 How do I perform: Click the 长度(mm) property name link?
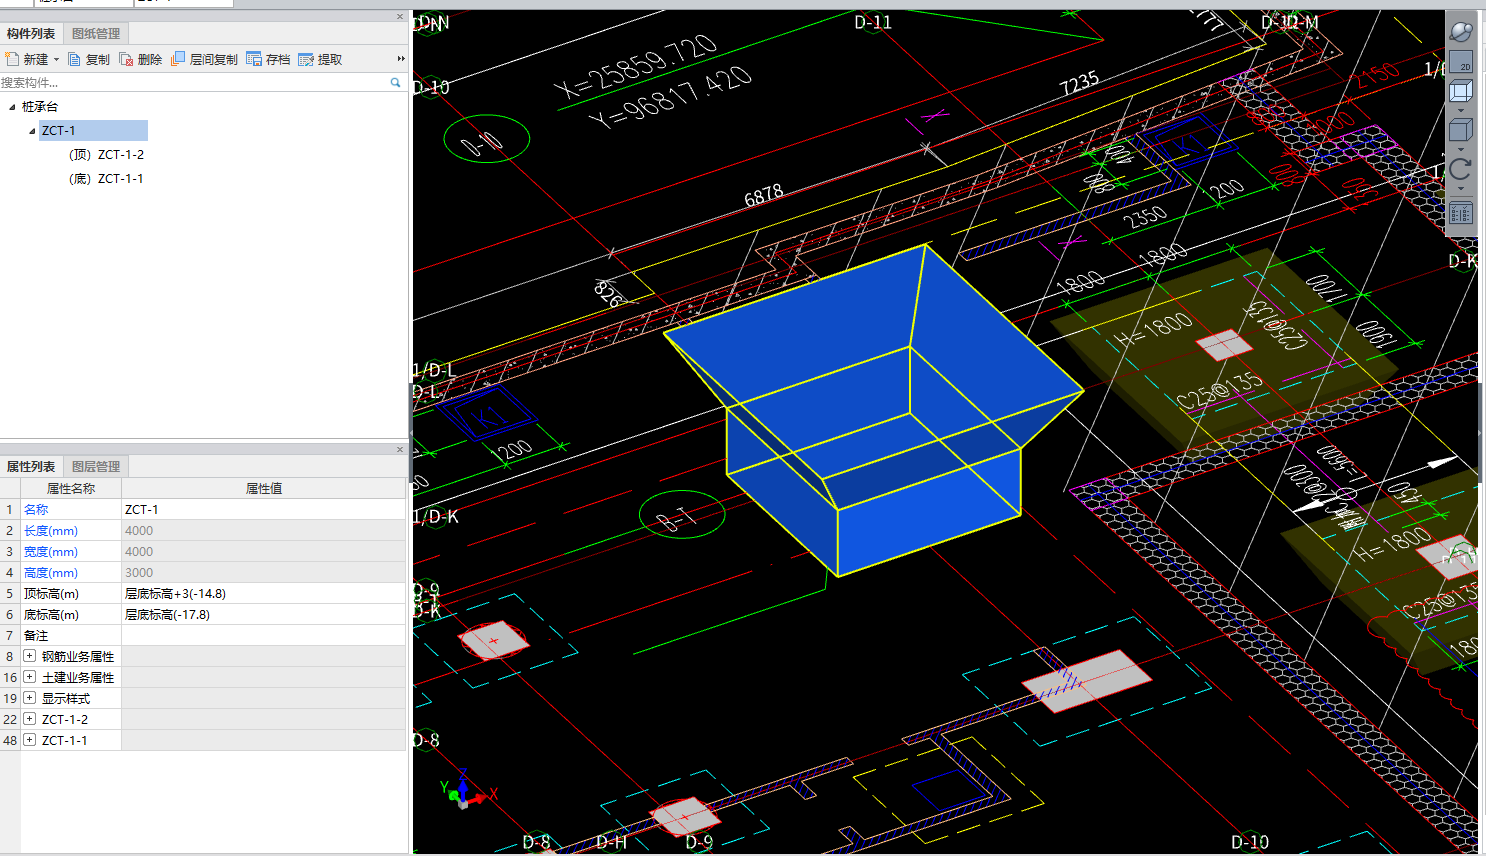(51, 531)
